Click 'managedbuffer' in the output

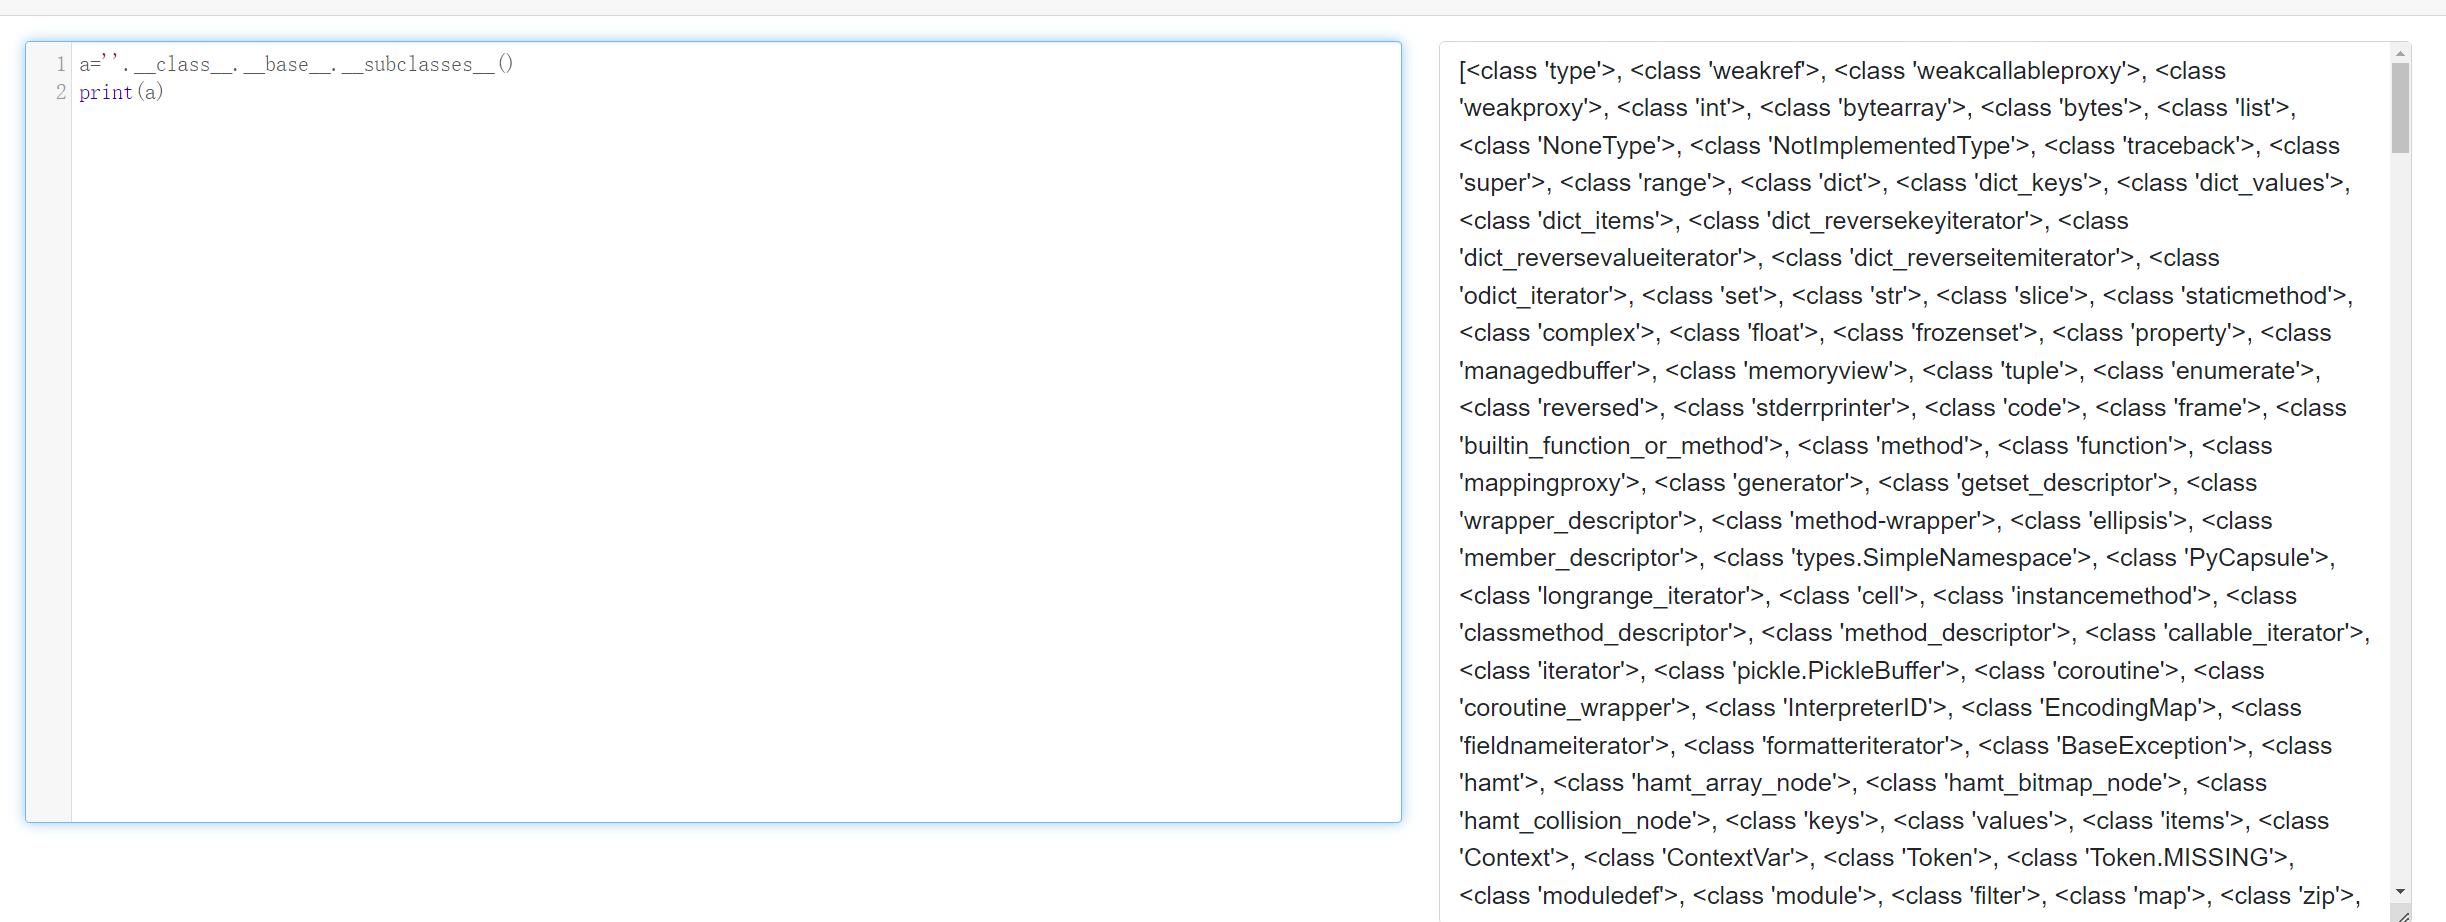[1547, 371]
